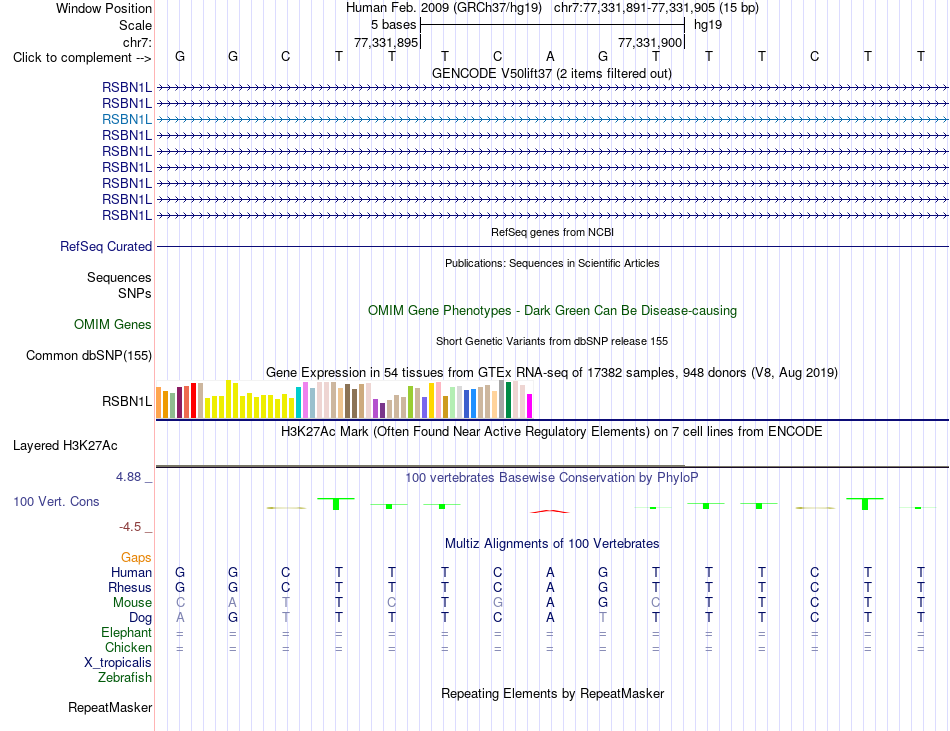Click the X_tropicalis species label
The width and height of the screenshot is (950, 731).
click(118, 663)
